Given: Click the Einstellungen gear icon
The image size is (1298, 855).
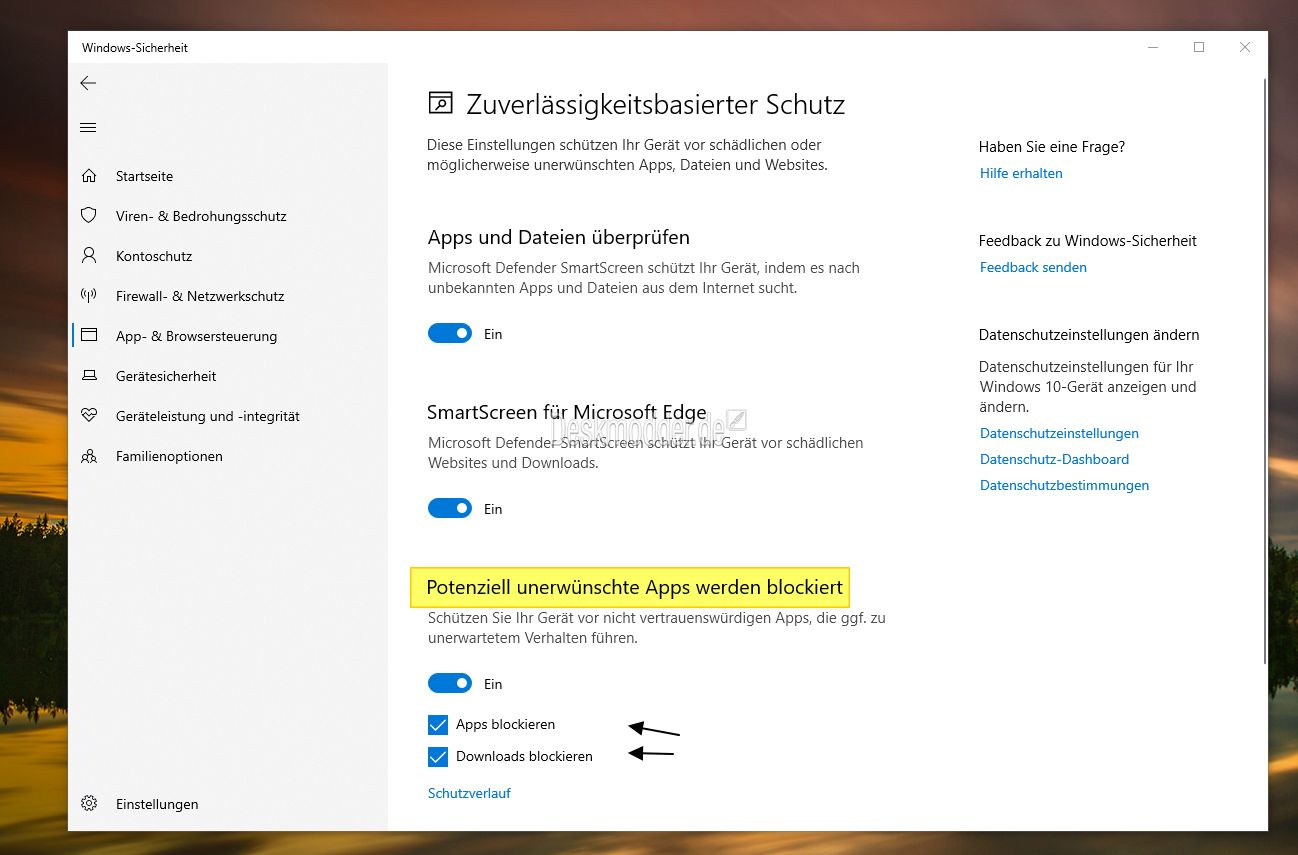Looking at the screenshot, I should coord(89,804).
